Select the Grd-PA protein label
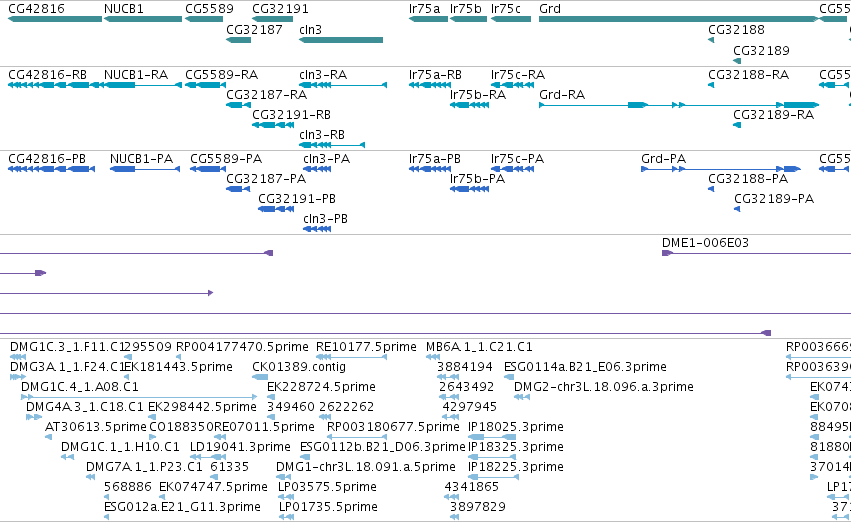This screenshot has width=851, height=522. (x=663, y=158)
